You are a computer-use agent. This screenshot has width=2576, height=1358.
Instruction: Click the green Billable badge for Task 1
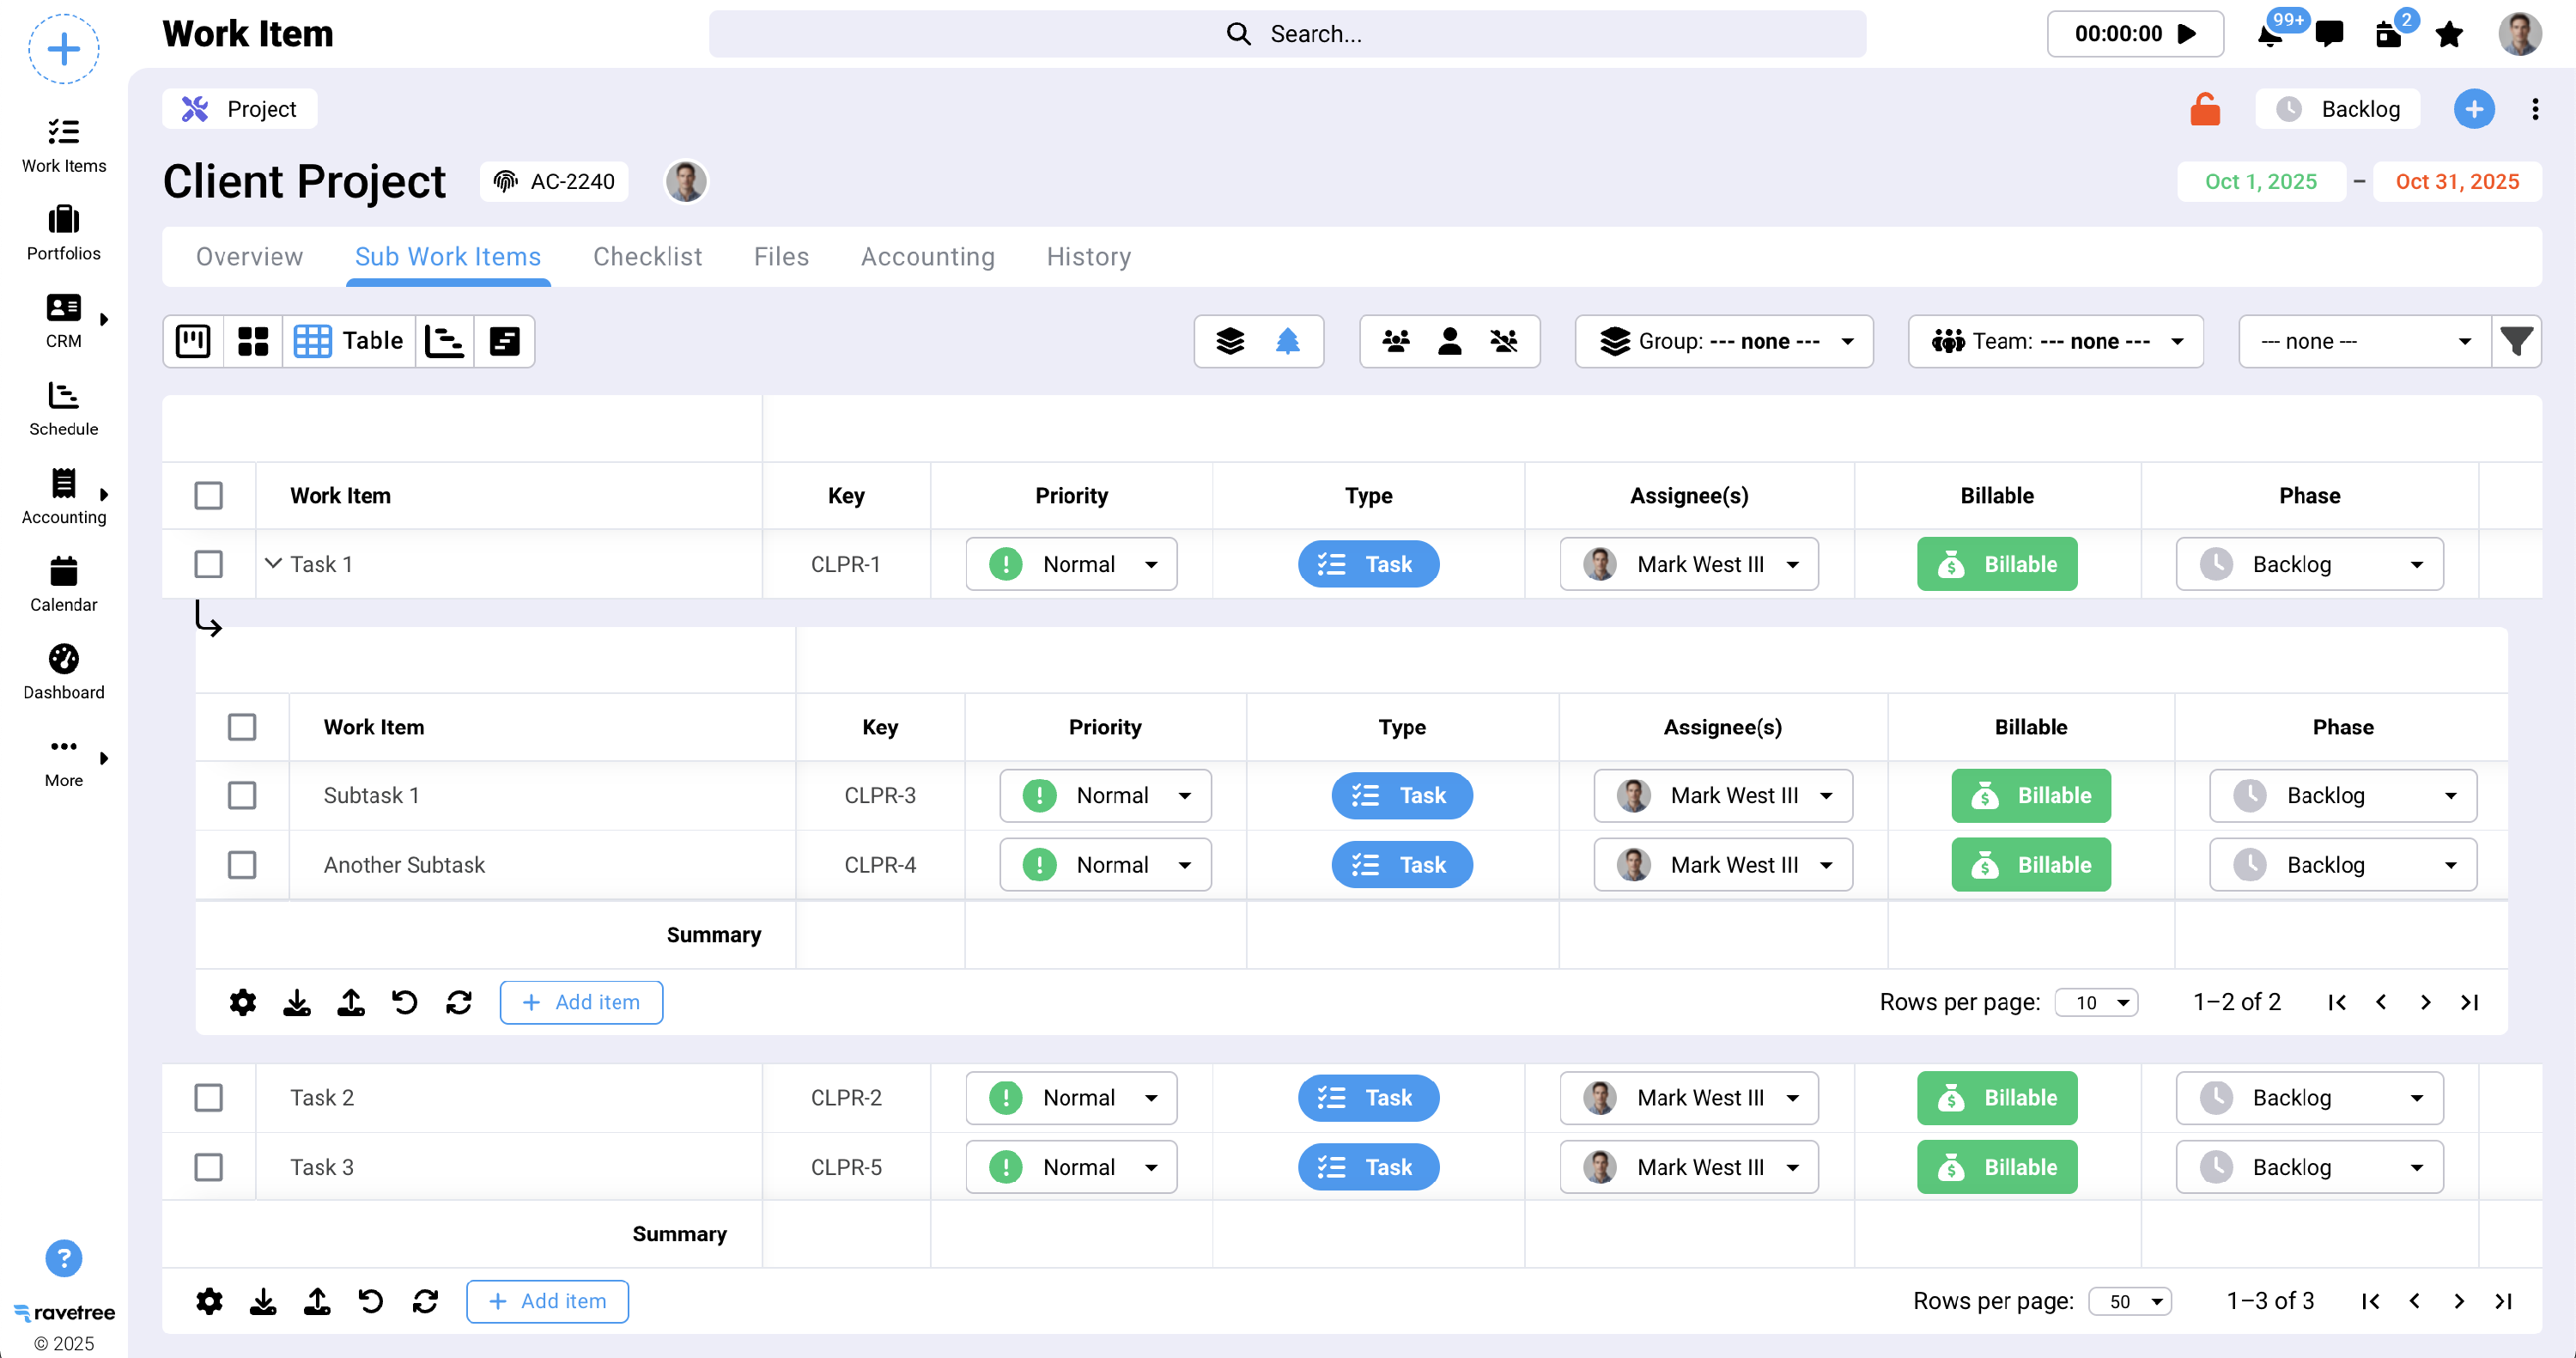pos(1996,564)
